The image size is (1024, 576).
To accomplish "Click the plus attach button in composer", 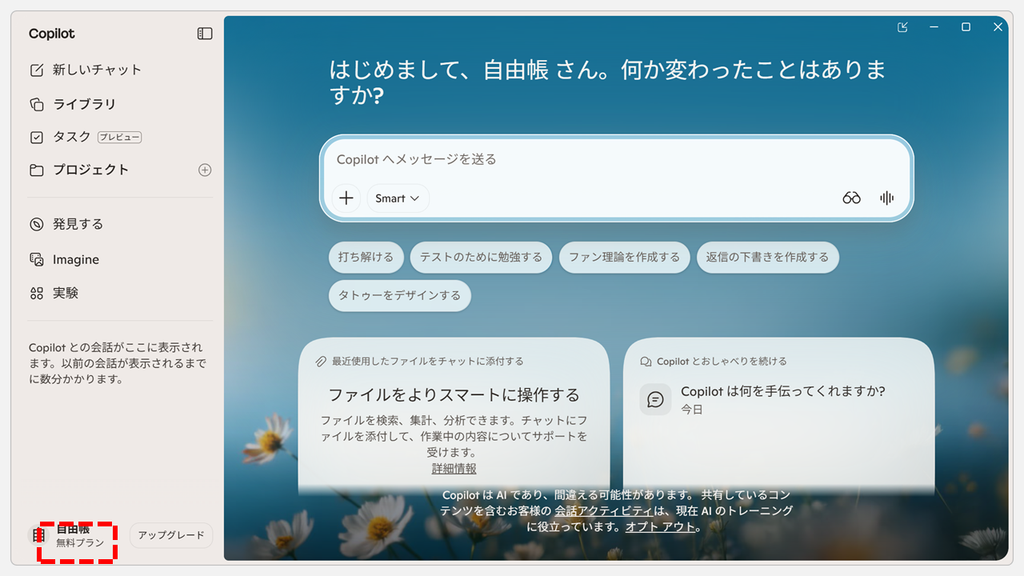I will (x=346, y=198).
